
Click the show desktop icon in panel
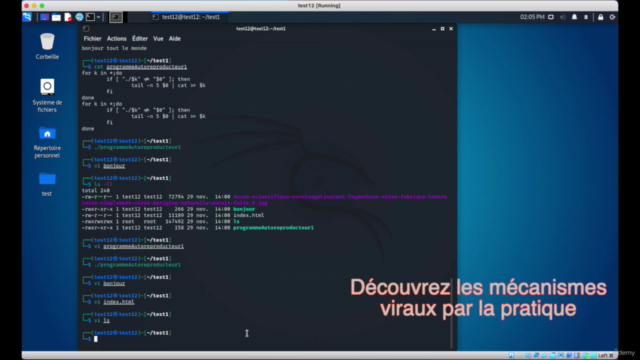click(x=44, y=17)
